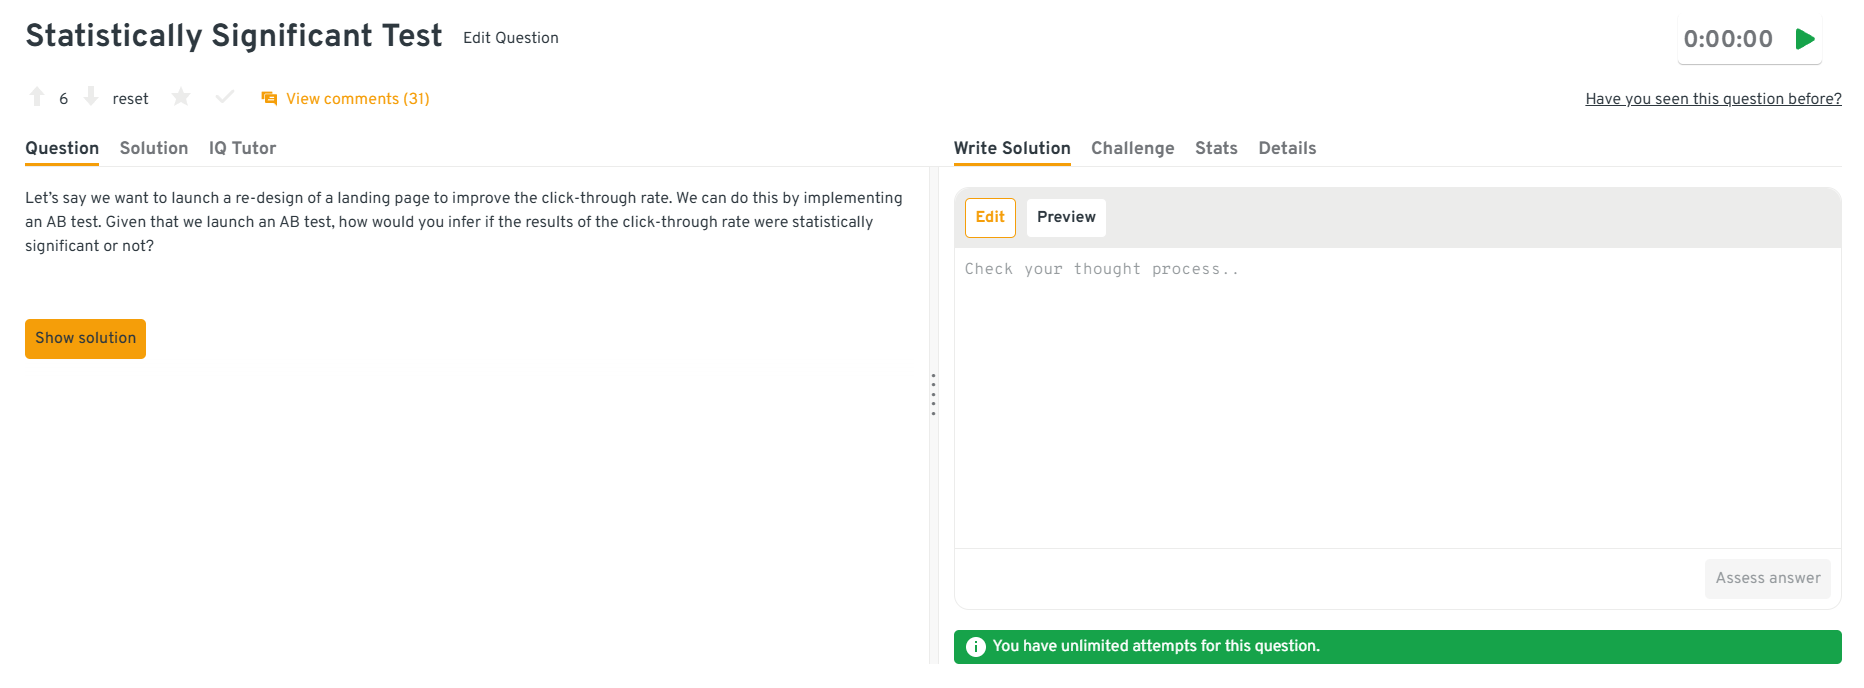Image resolution: width=1864 pixels, height=688 pixels.
Task: Click the comments speech bubble icon
Action: coord(269,98)
